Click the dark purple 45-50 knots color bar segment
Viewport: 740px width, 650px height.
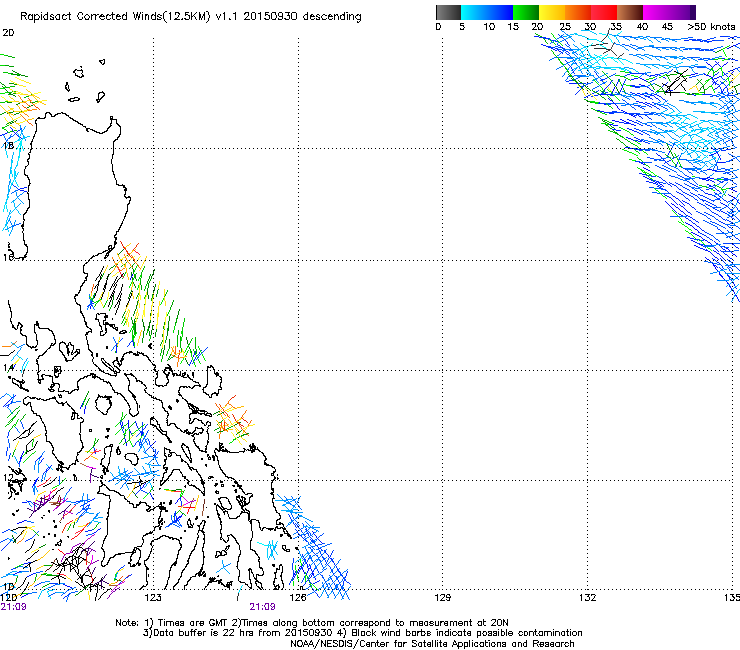[682, 12]
